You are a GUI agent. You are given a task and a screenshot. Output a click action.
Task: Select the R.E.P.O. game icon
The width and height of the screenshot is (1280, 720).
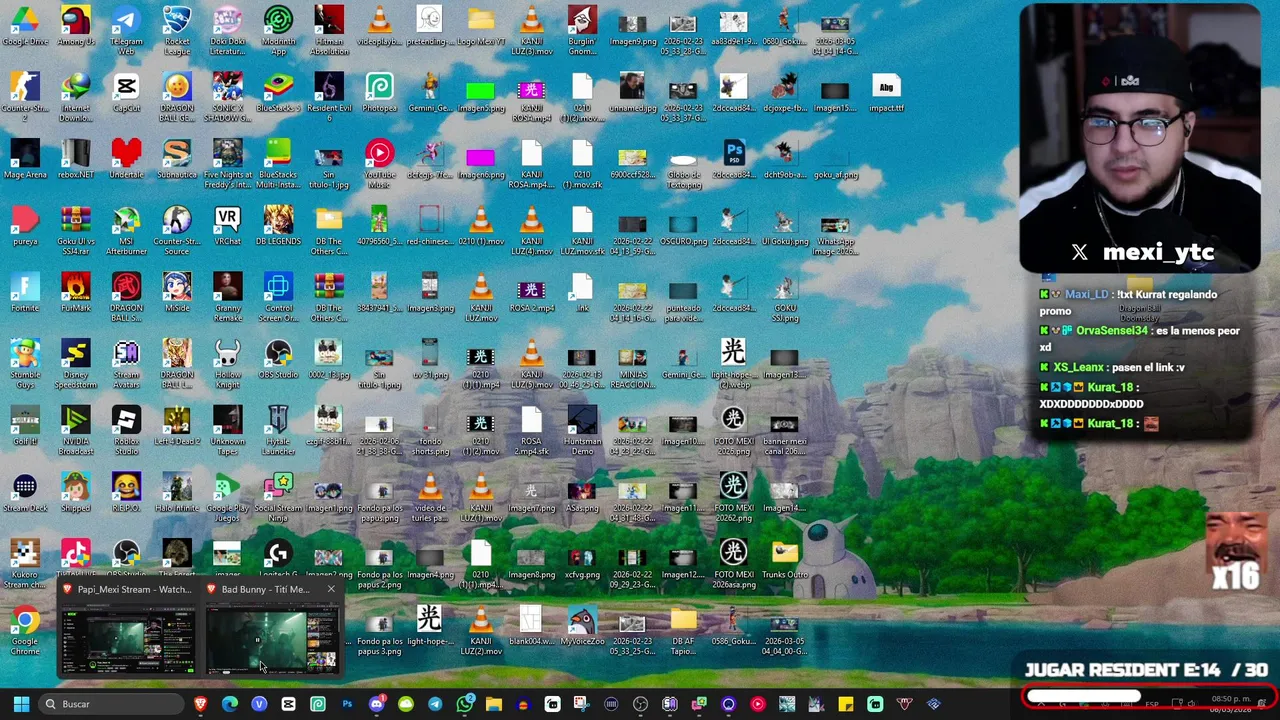(126, 493)
